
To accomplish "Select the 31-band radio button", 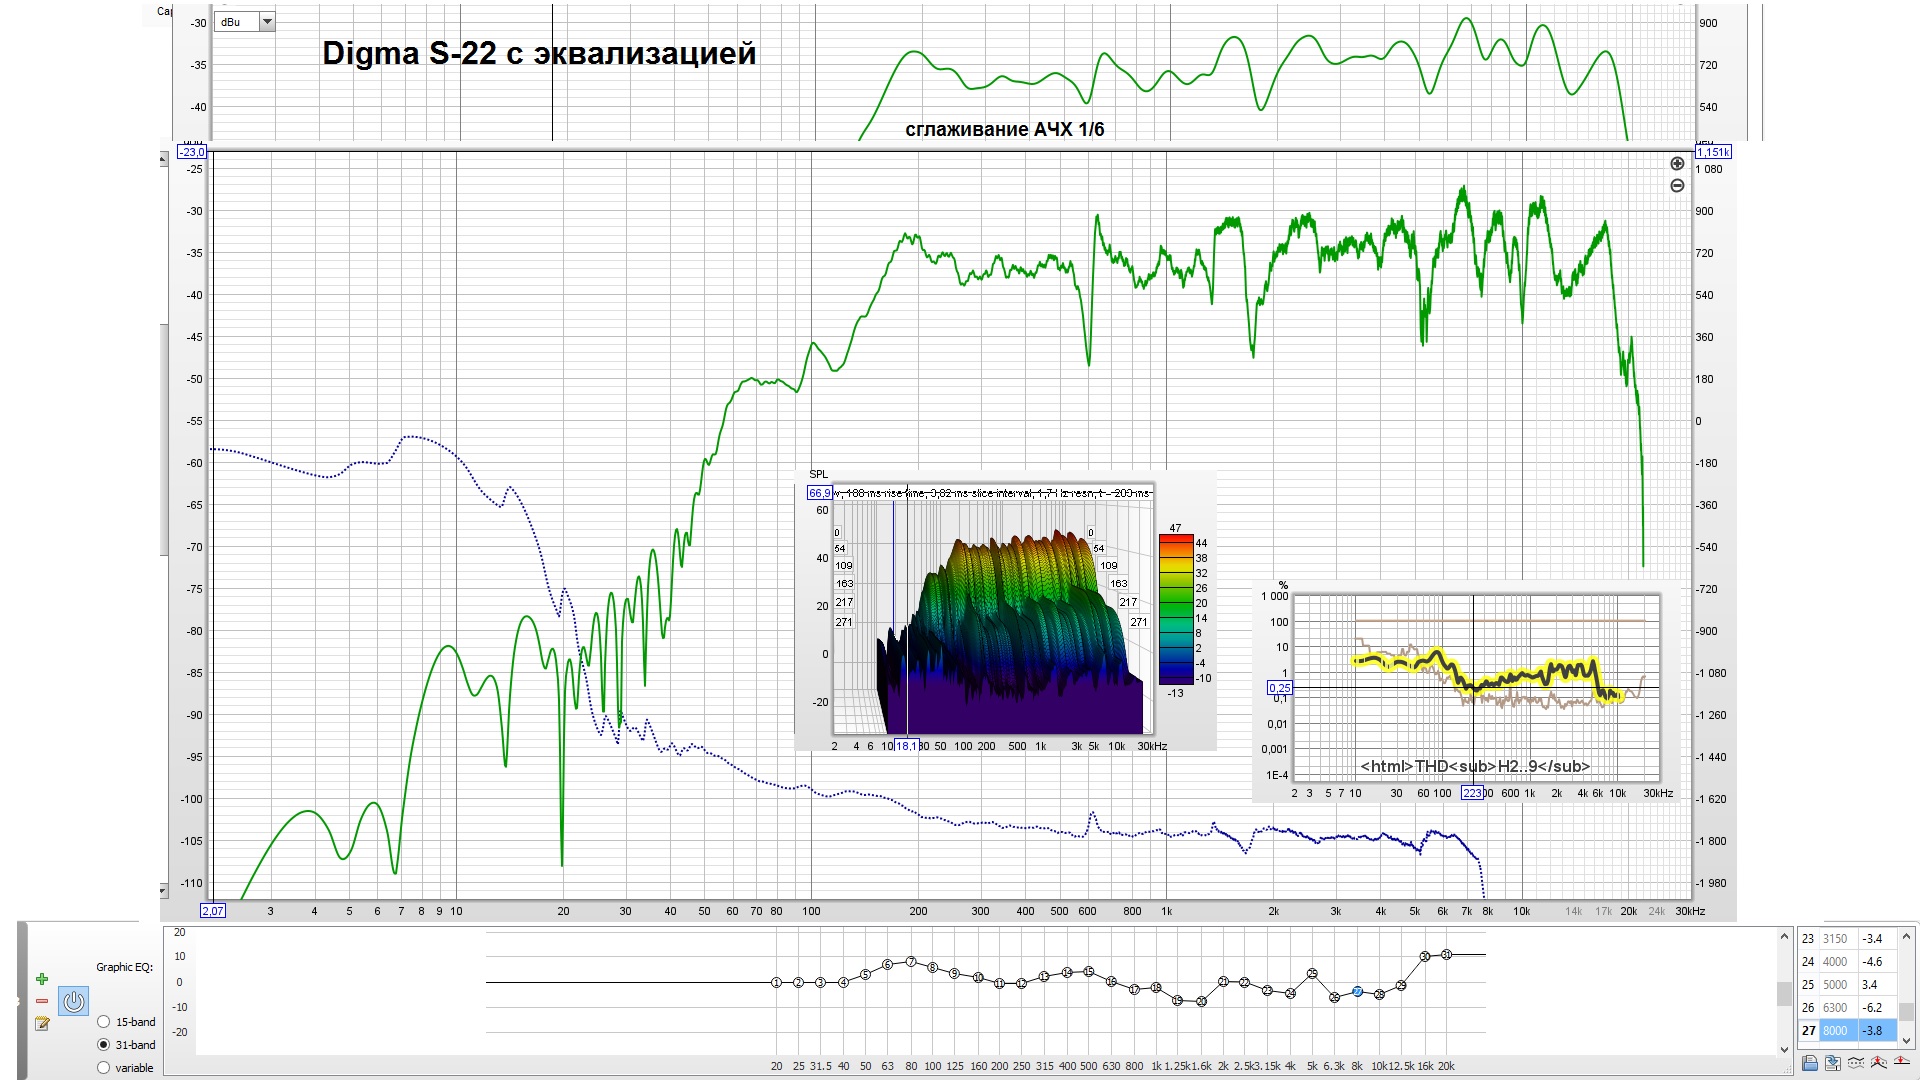I will [104, 1045].
